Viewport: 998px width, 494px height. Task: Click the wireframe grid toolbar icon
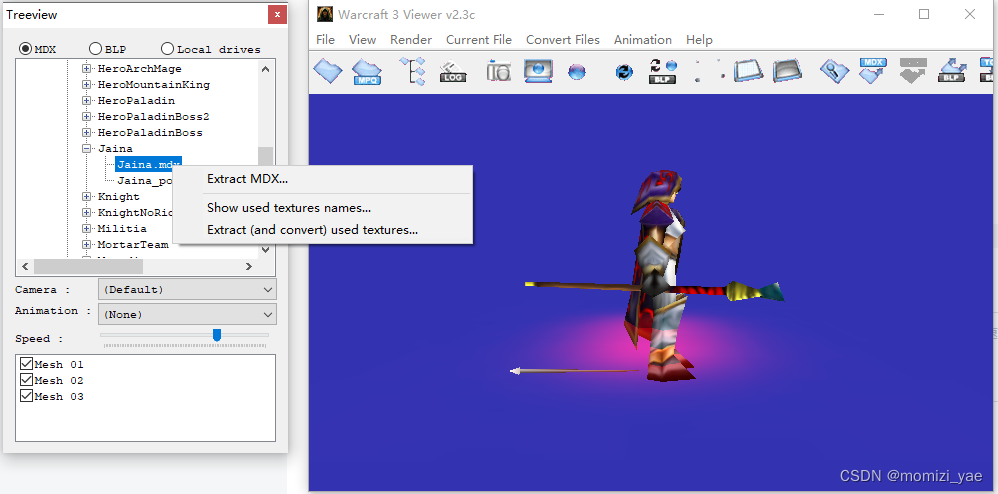748,71
